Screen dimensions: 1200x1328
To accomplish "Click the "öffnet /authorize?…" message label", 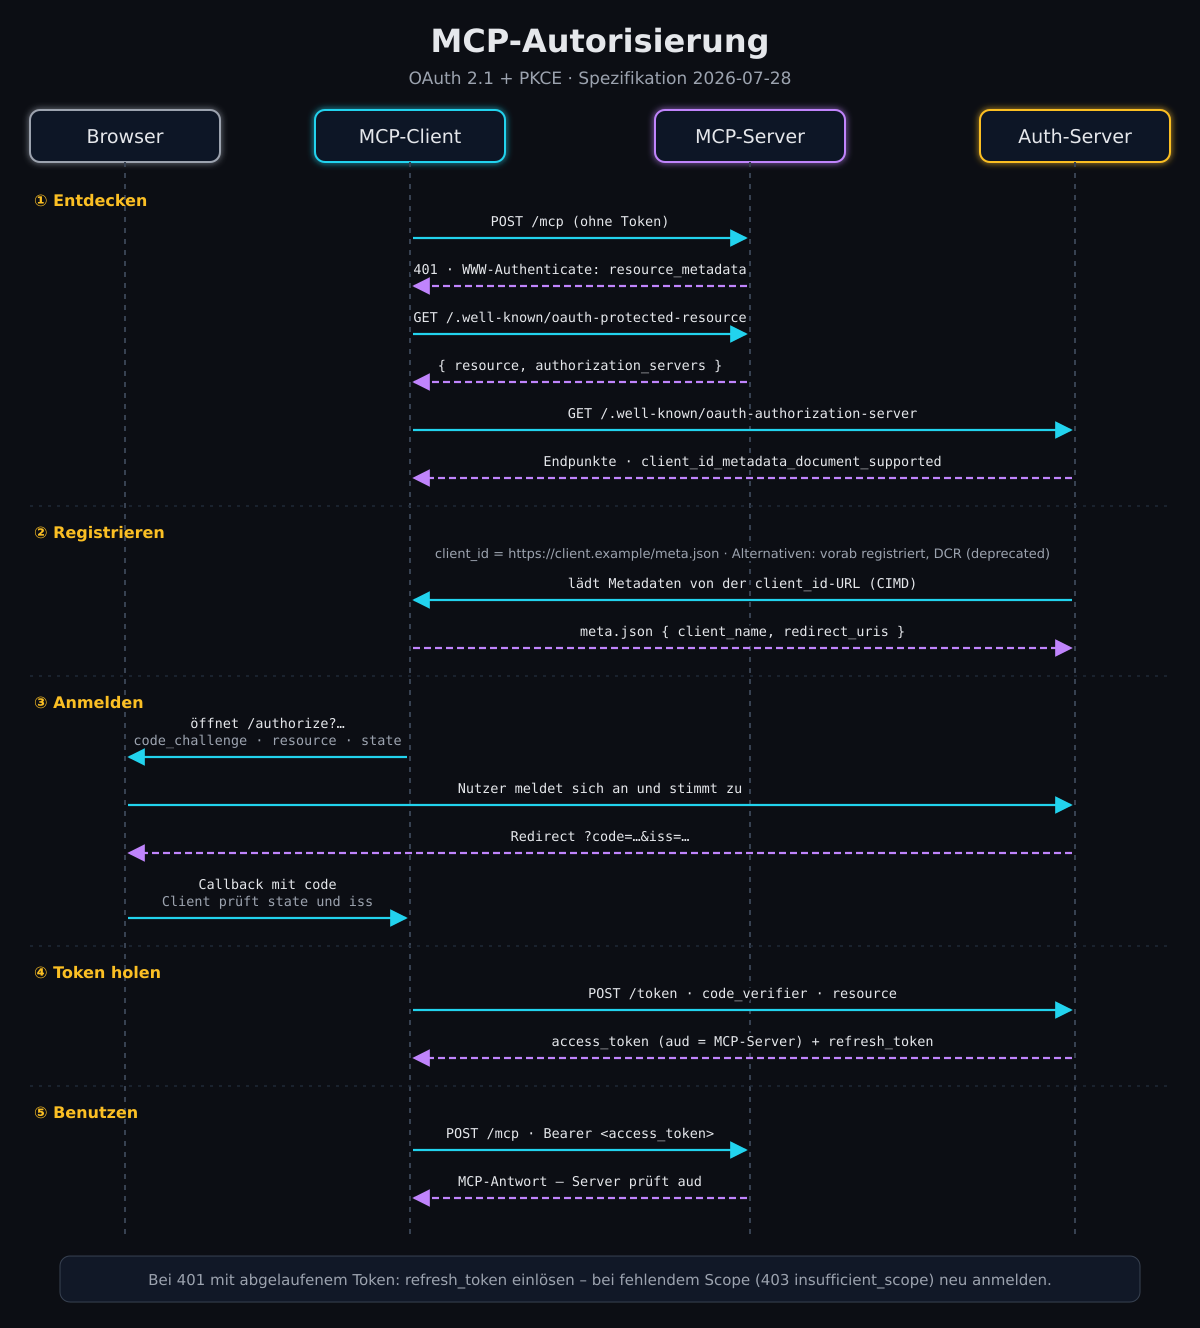I will (x=268, y=724).
